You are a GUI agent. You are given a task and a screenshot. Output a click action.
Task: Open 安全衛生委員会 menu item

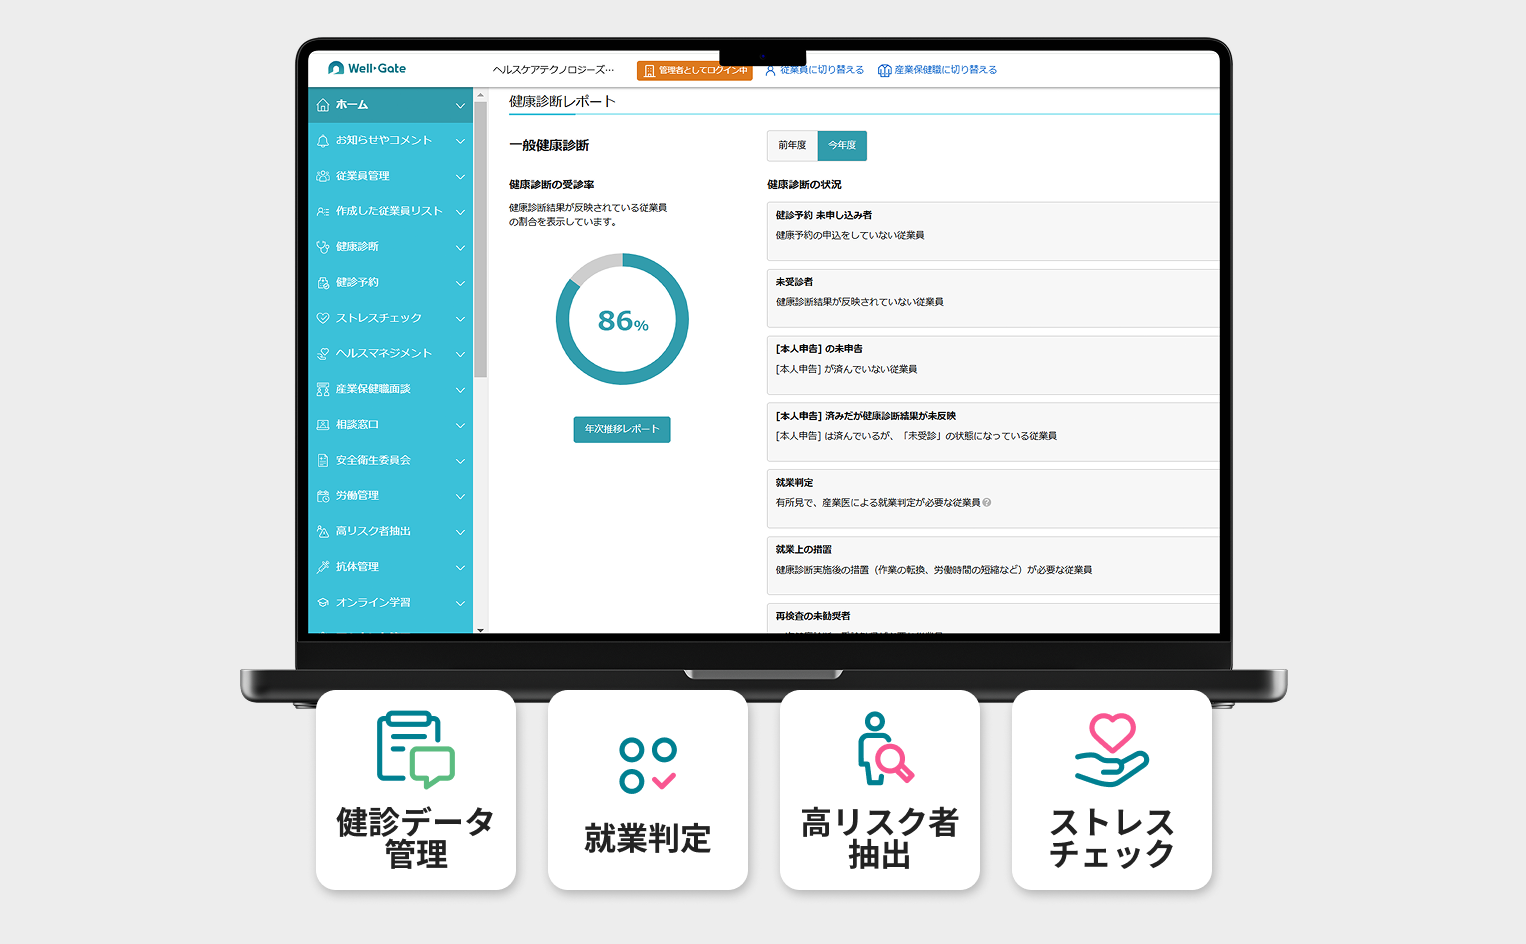390,461
